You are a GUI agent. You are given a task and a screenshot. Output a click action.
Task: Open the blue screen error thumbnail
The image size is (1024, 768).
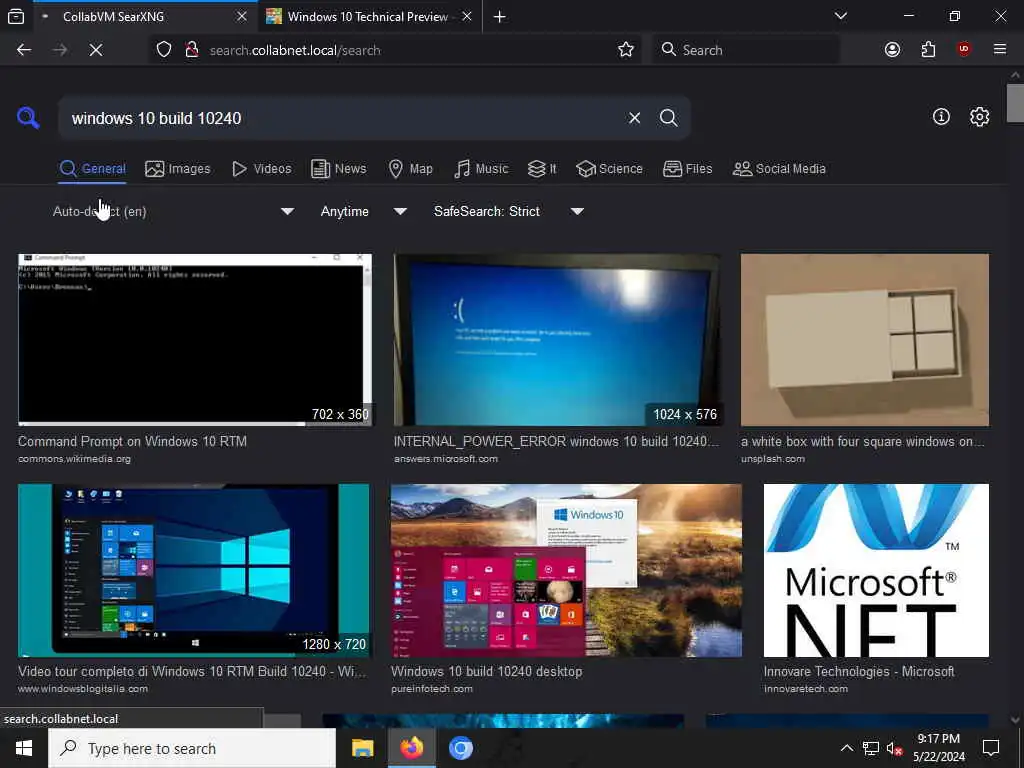[557, 340]
